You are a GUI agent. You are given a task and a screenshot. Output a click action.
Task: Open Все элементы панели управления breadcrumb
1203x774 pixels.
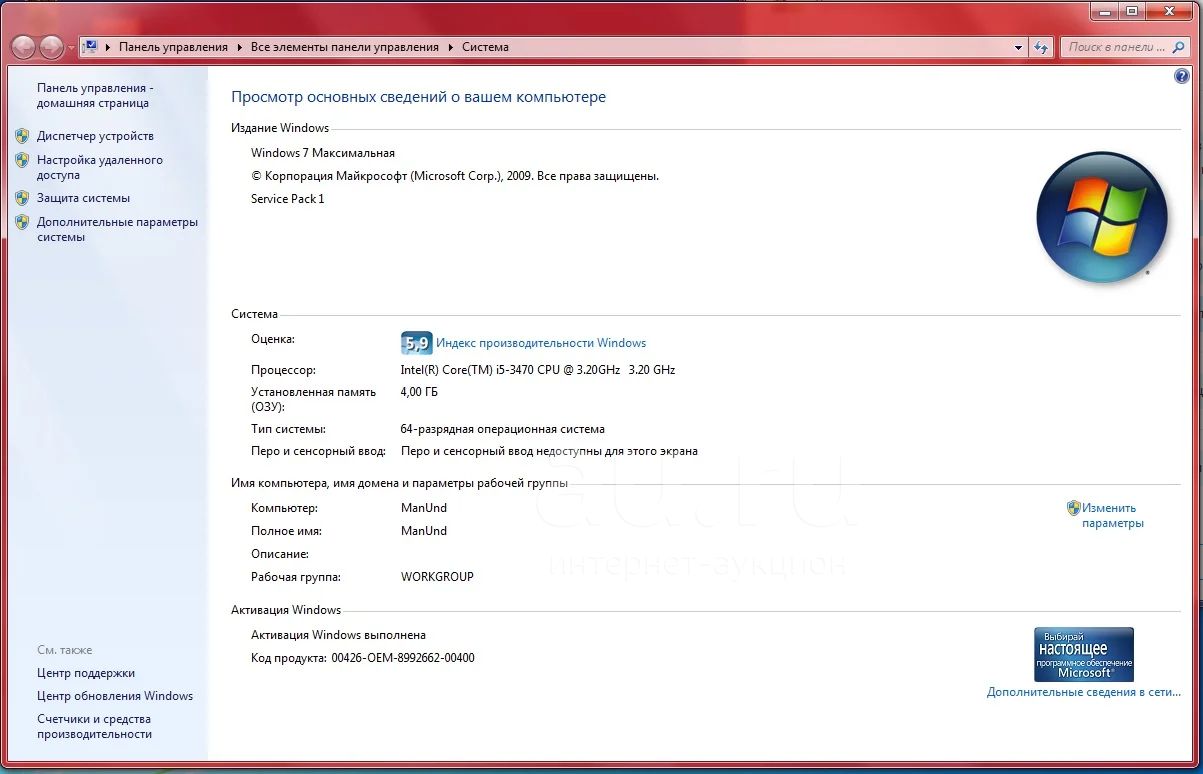pyautogui.click(x=345, y=47)
